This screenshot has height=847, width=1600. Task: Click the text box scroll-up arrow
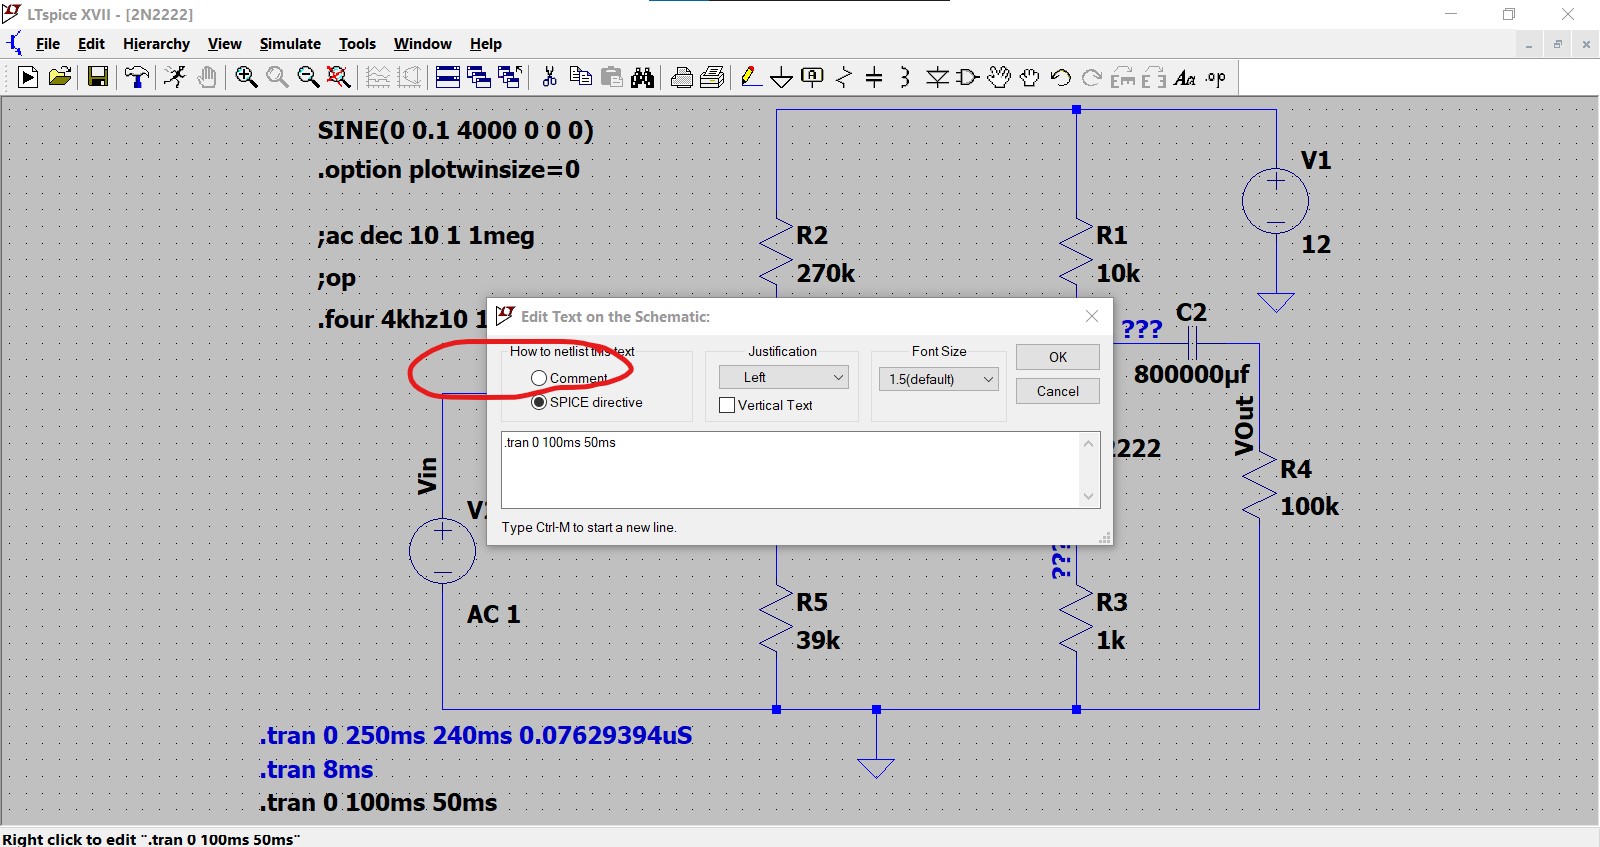[x=1088, y=443]
